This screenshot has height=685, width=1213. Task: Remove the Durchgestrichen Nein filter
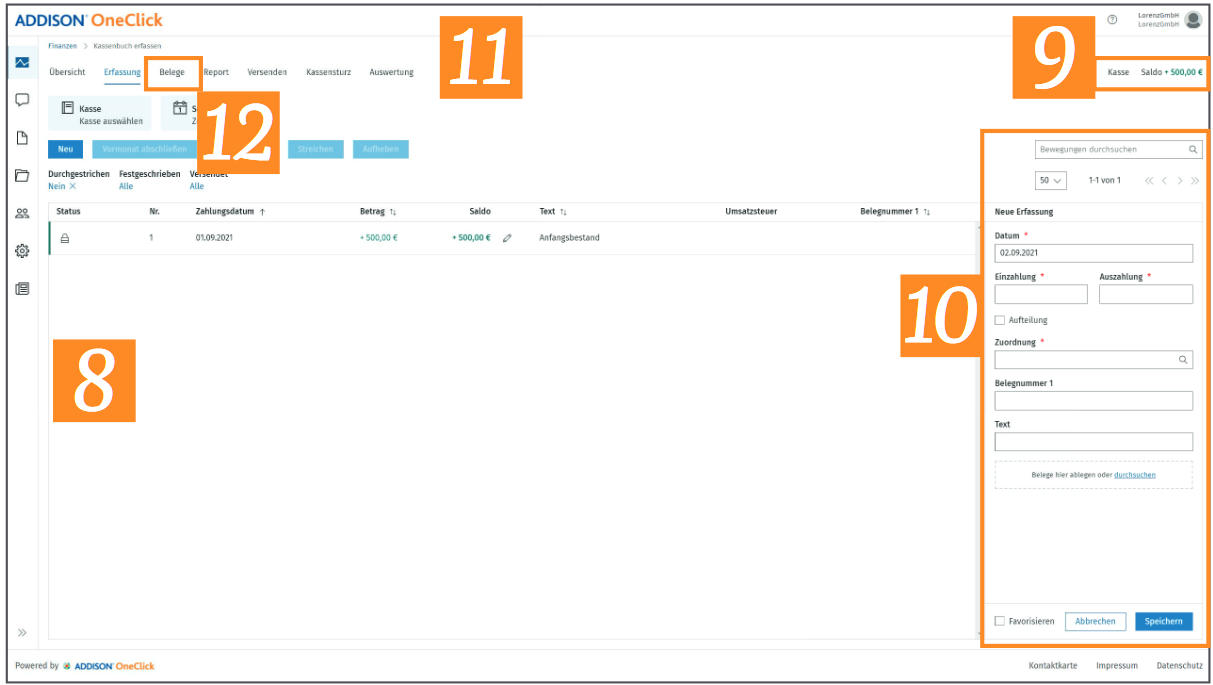(73, 186)
